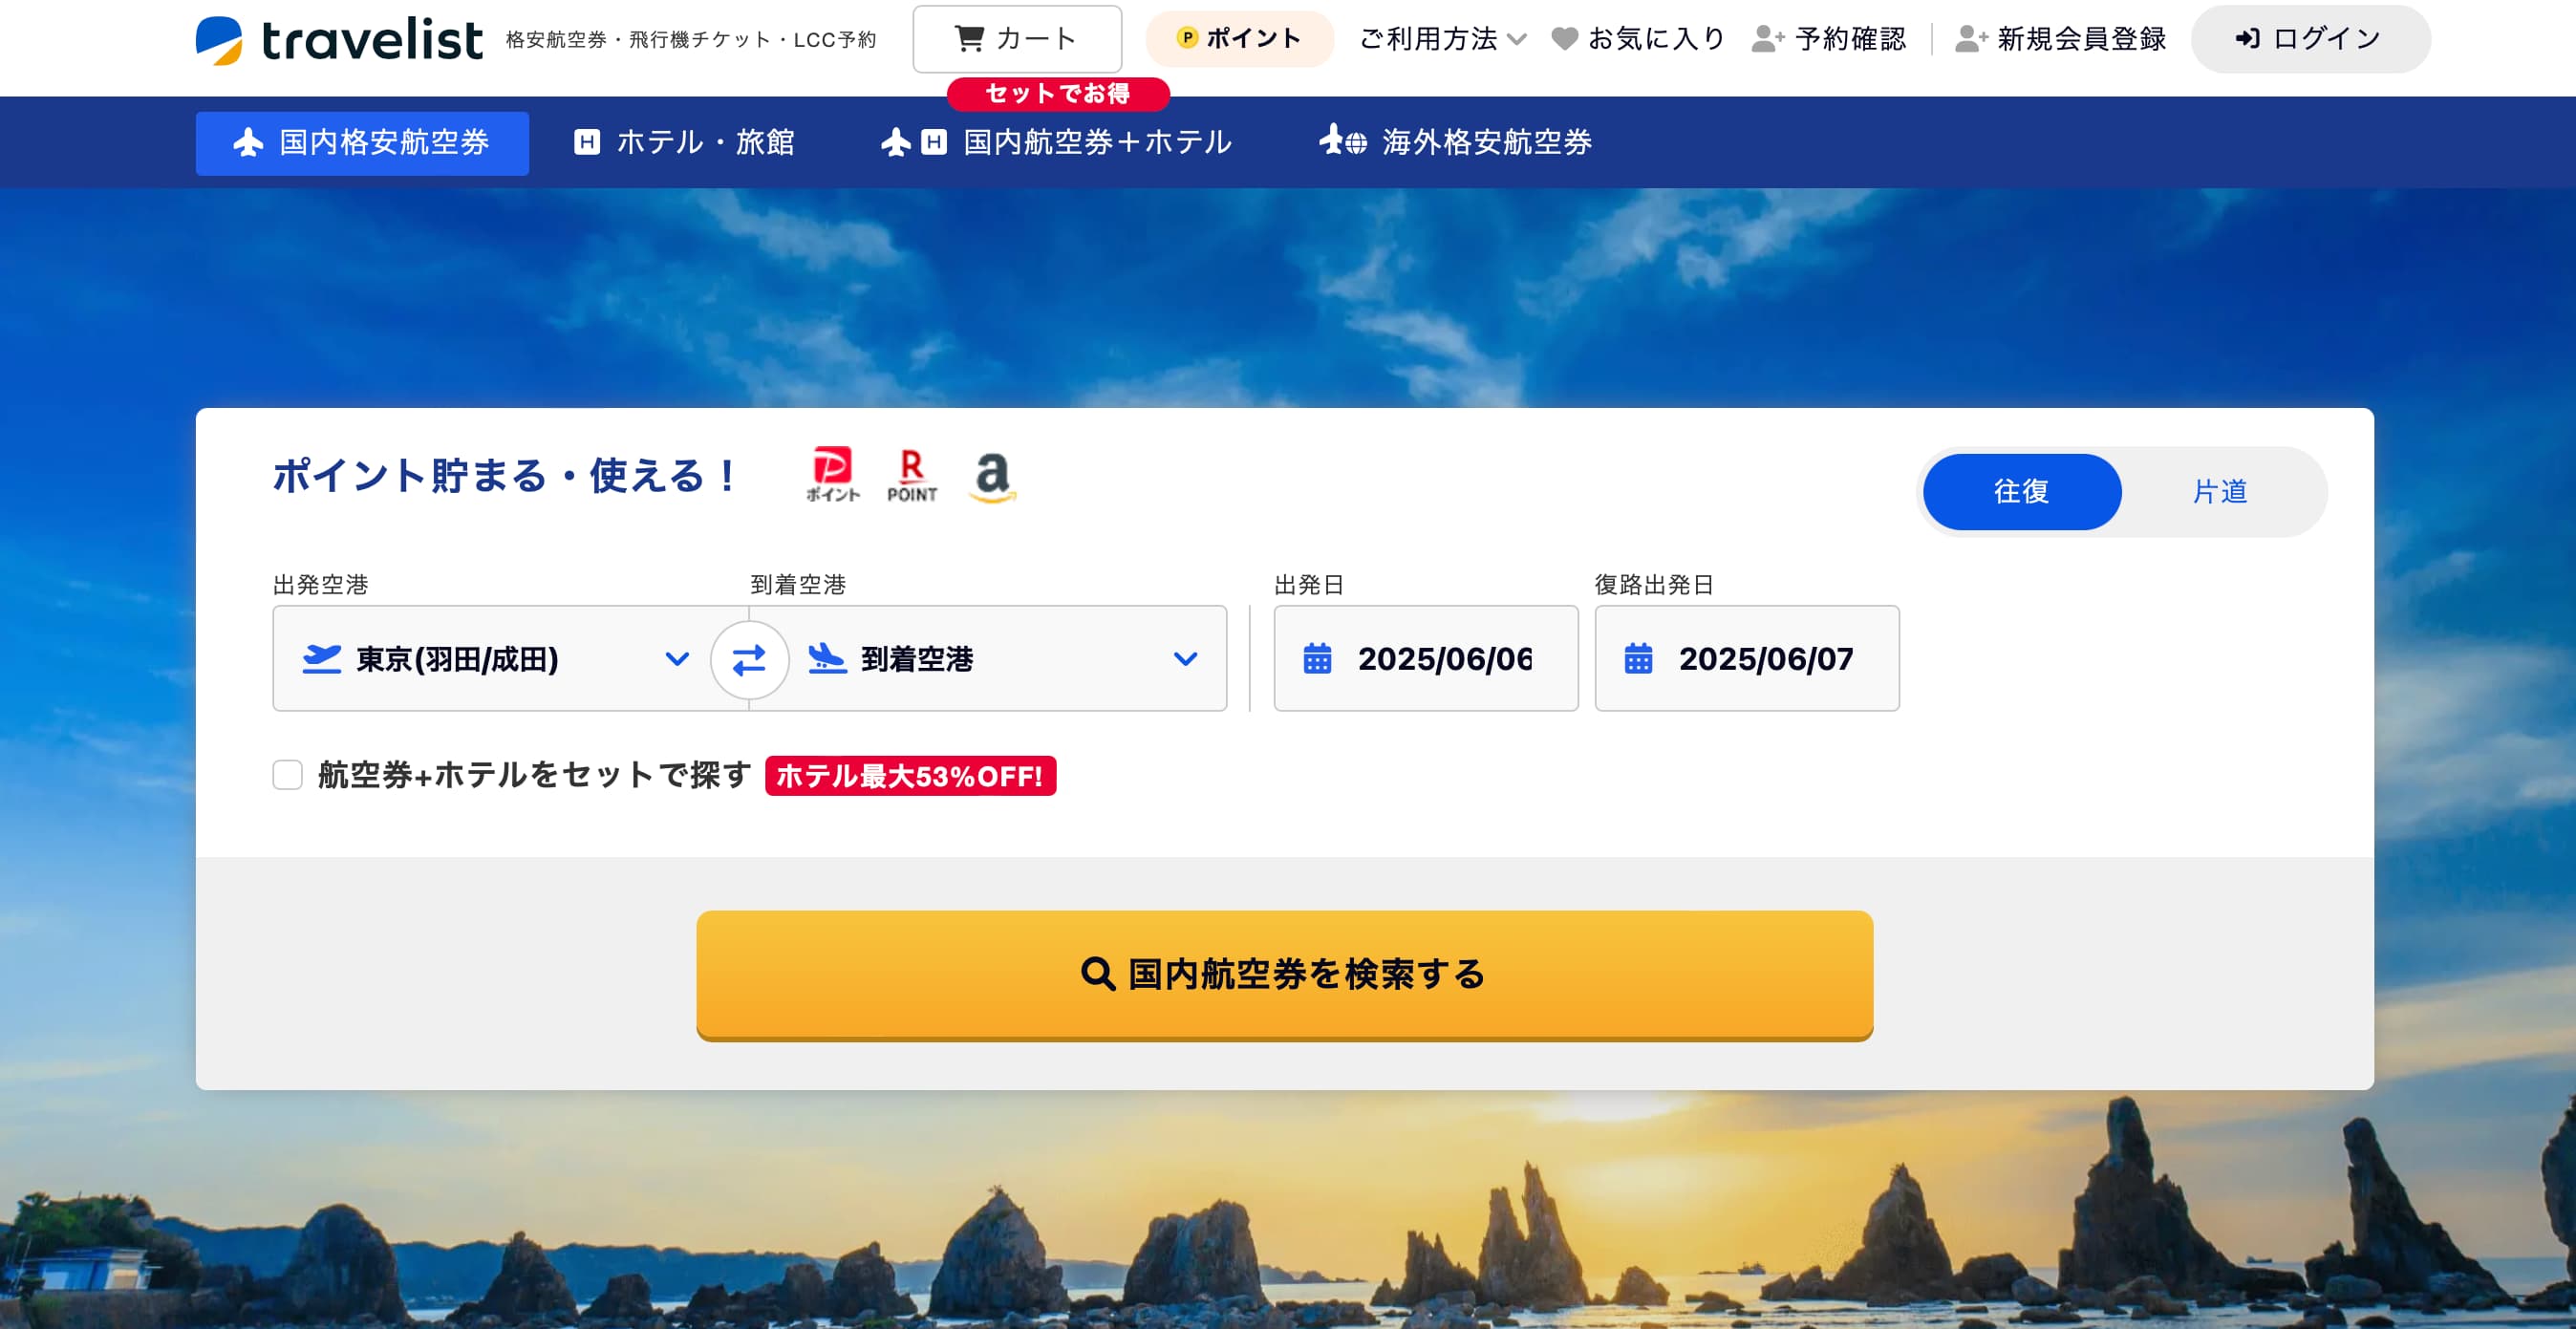Switch to 海外格安航空券 tab
This screenshot has width=2576, height=1329.
[x=1455, y=142]
